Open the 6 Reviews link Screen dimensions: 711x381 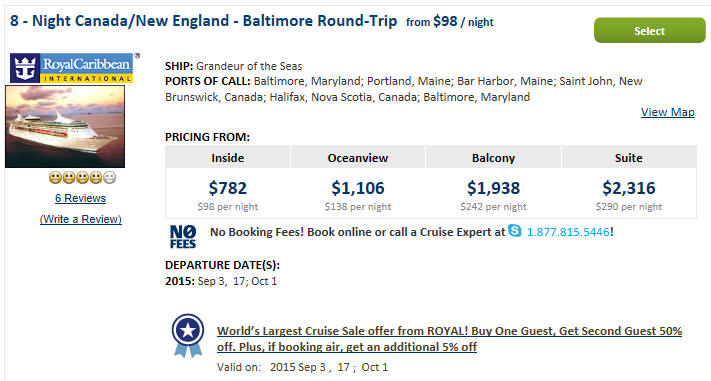pos(80,198)
